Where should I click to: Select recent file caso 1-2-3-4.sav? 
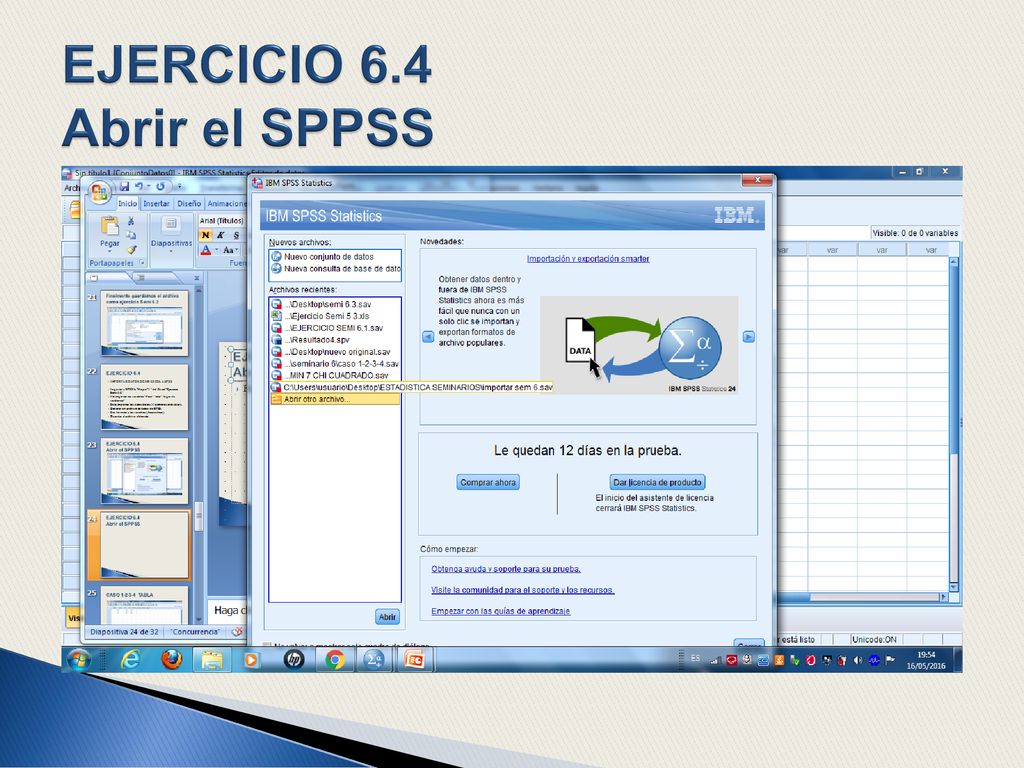point(334,363)
